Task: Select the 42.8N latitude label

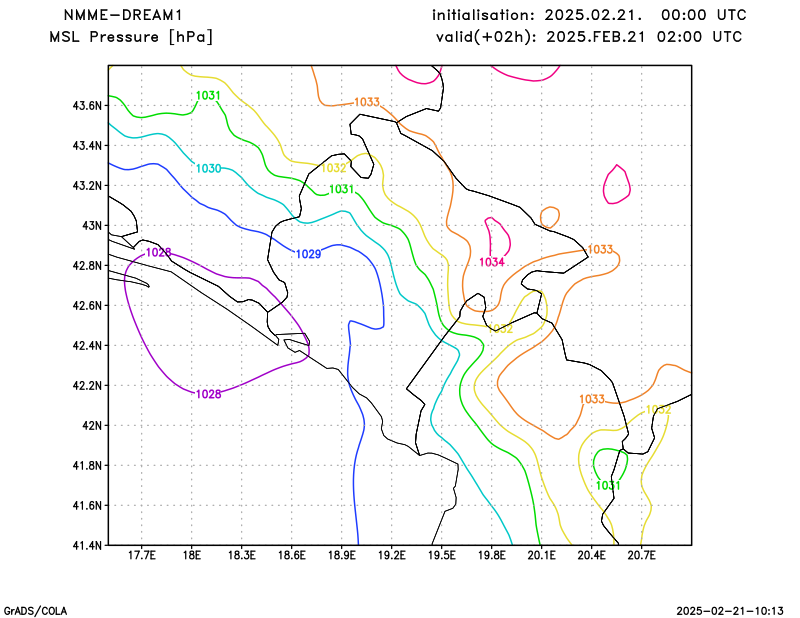Action: 88,265
